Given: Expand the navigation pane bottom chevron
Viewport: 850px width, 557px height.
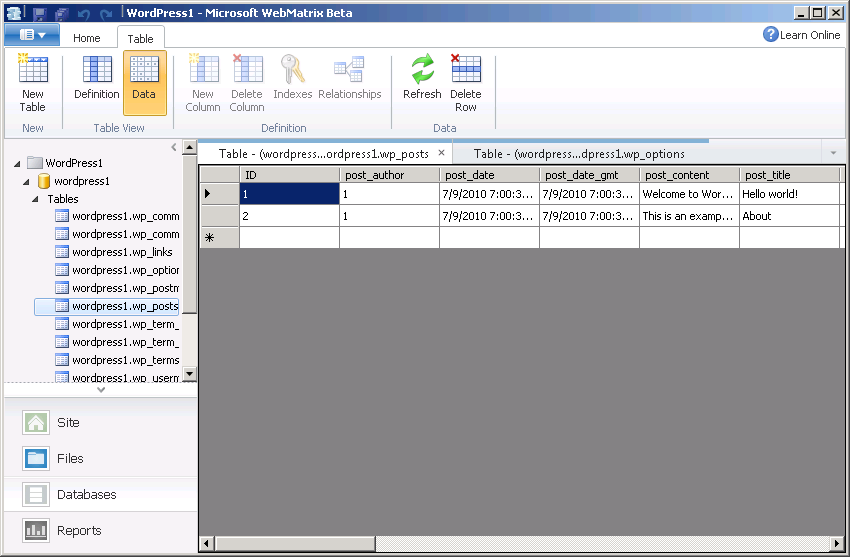Looking at the screenshot, I should pos(101,390).
